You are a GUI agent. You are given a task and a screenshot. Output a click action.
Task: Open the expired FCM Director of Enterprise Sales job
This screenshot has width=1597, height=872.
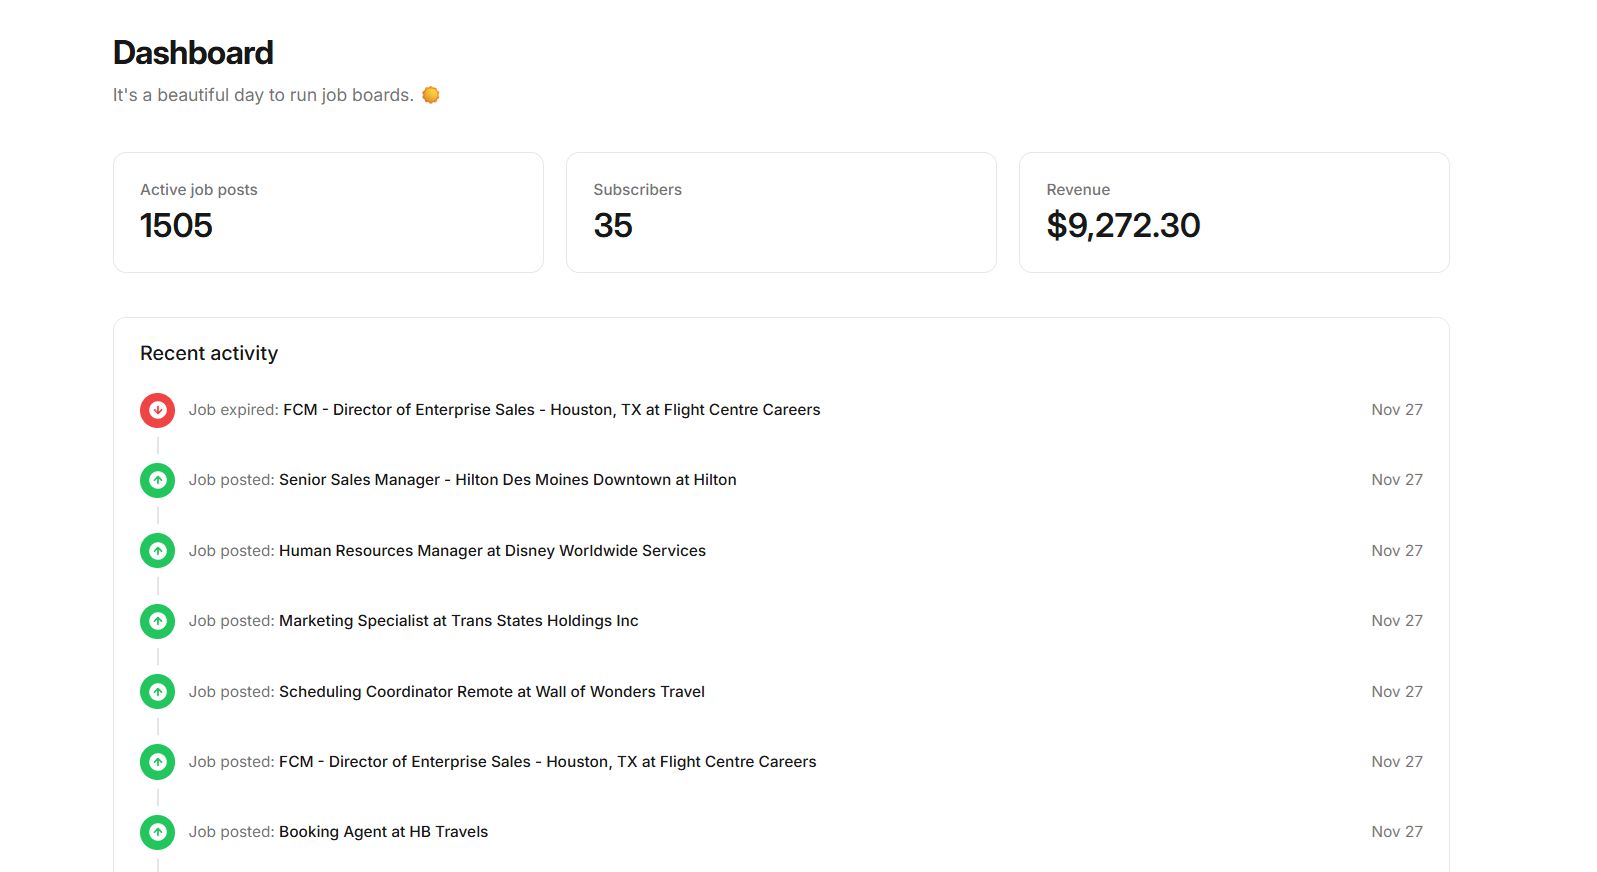pyautogui.click(x=551, y=410)
